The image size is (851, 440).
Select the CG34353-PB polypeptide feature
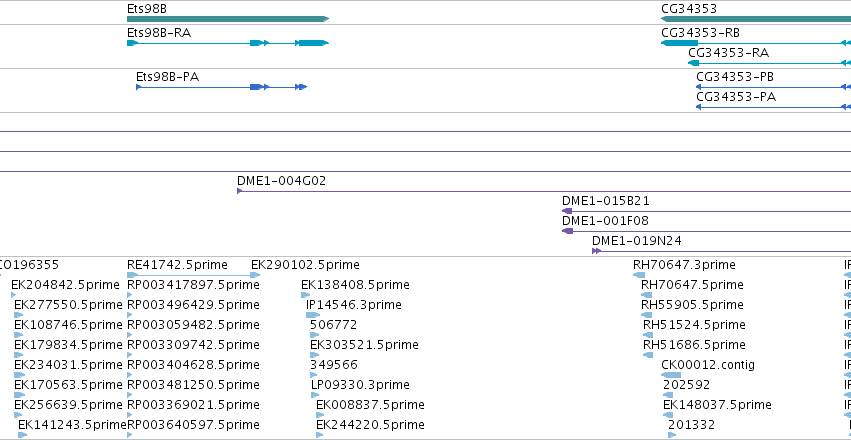pyautogui.click(x=773, y=87)
